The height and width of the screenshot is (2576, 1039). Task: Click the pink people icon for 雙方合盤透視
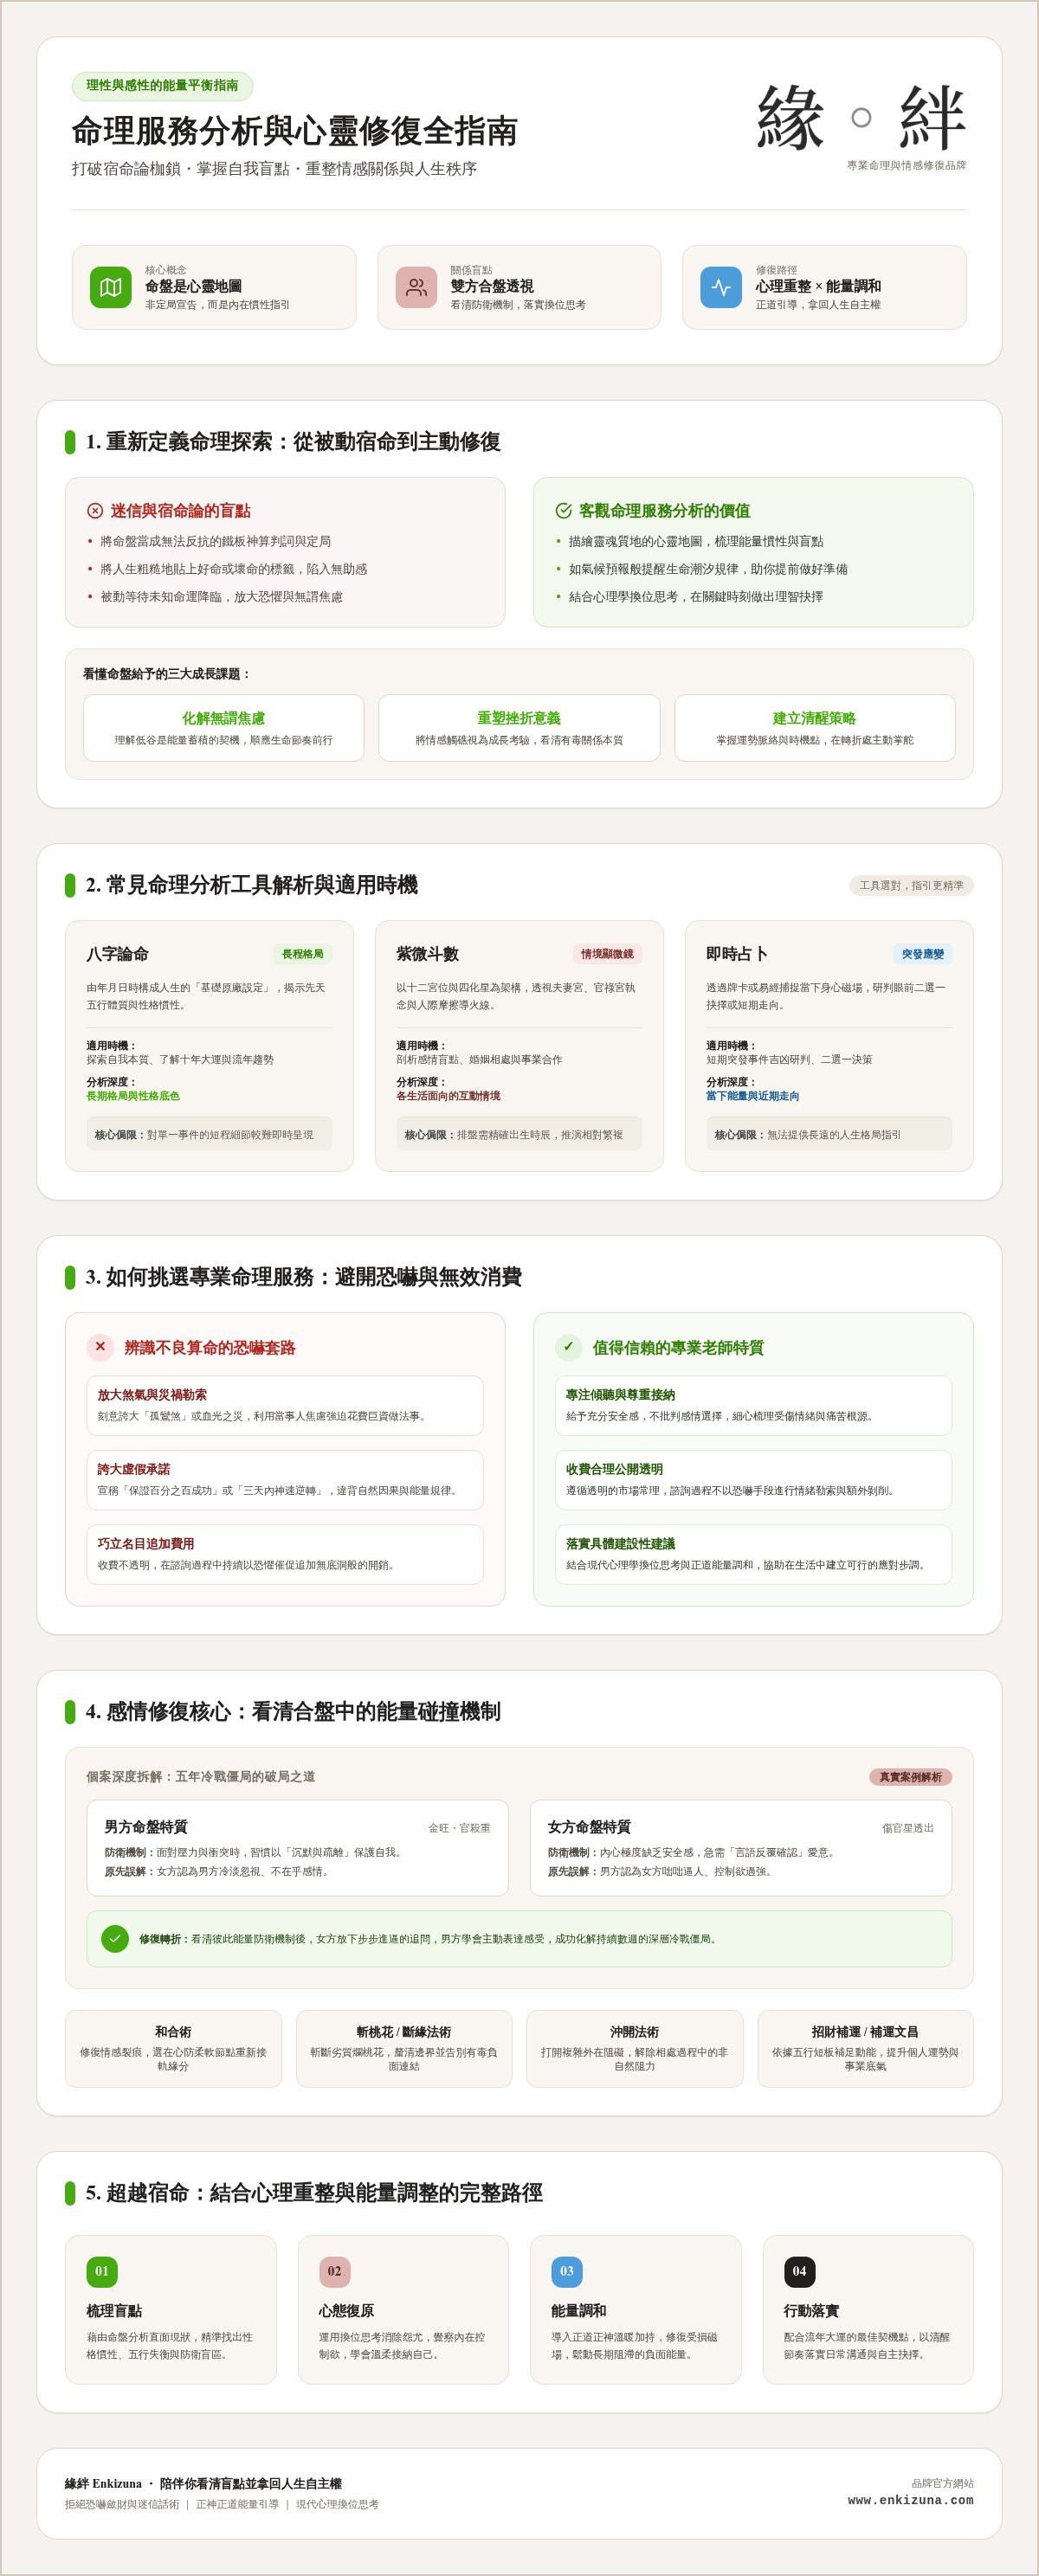coord(416,287)
